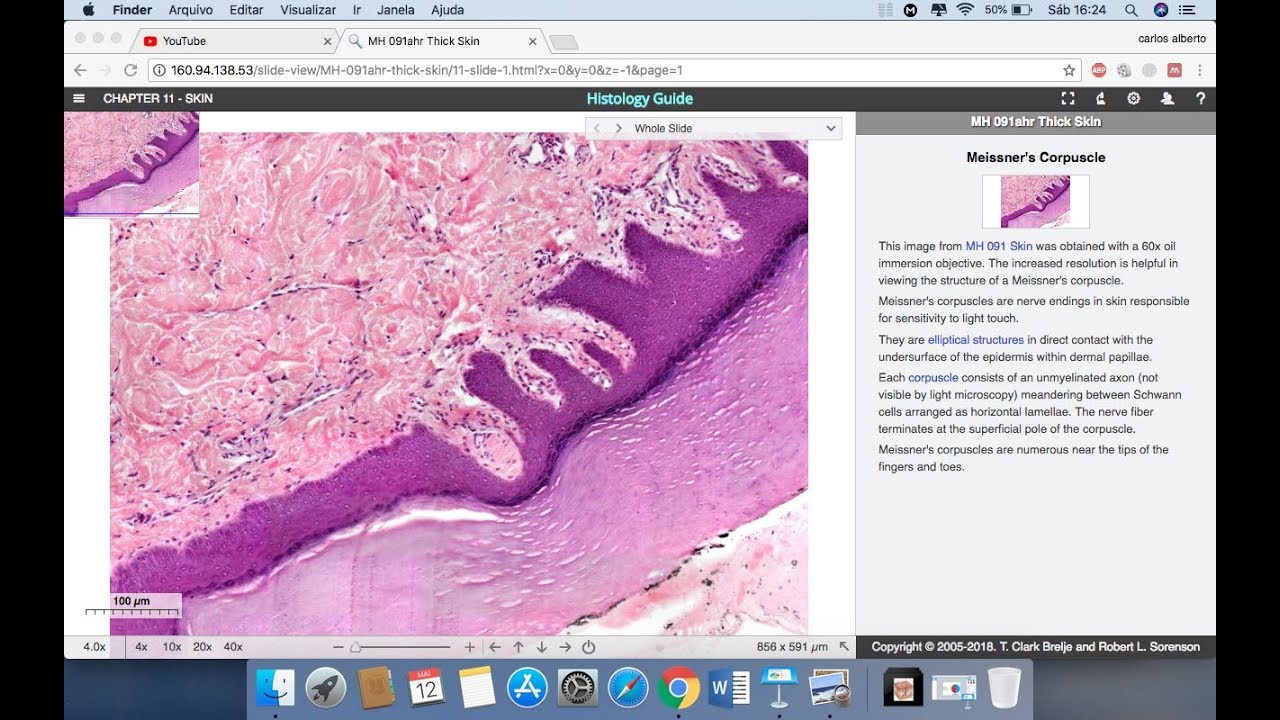Click the browser forward arrow
The height and width of the screenshot is (720, 1280).
(x=106, y=70)
